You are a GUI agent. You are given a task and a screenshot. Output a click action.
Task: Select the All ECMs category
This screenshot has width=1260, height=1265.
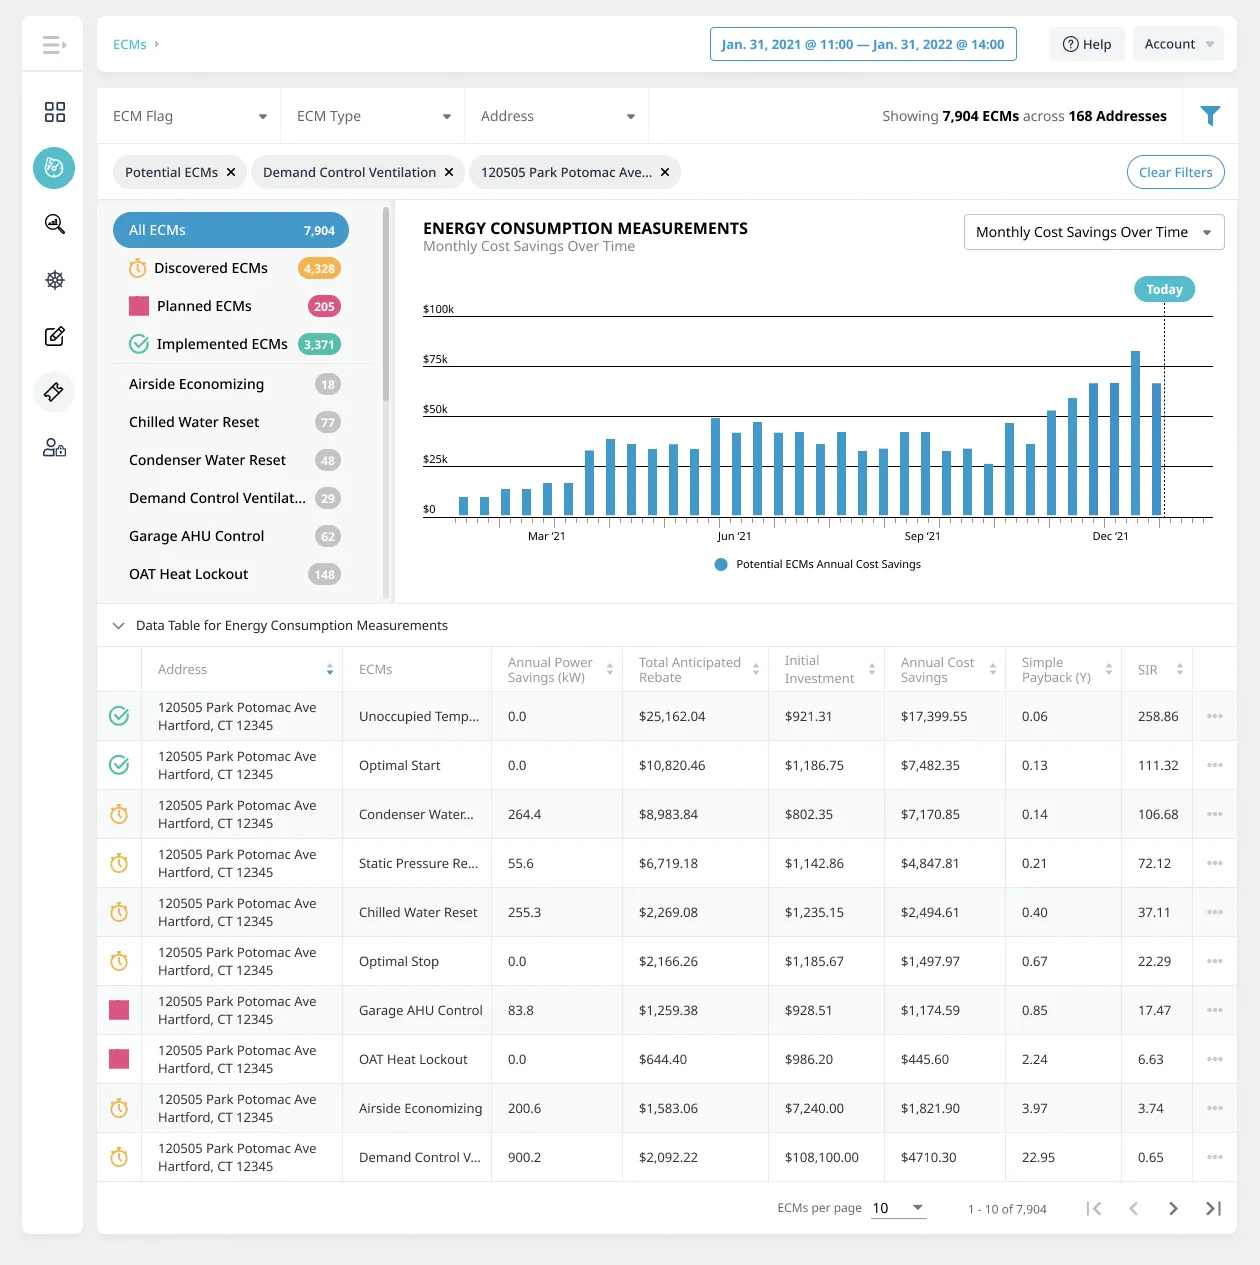point(231,230)
